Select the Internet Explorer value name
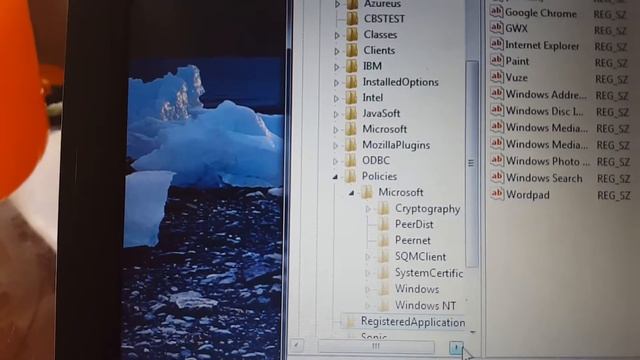 [542, 45]
